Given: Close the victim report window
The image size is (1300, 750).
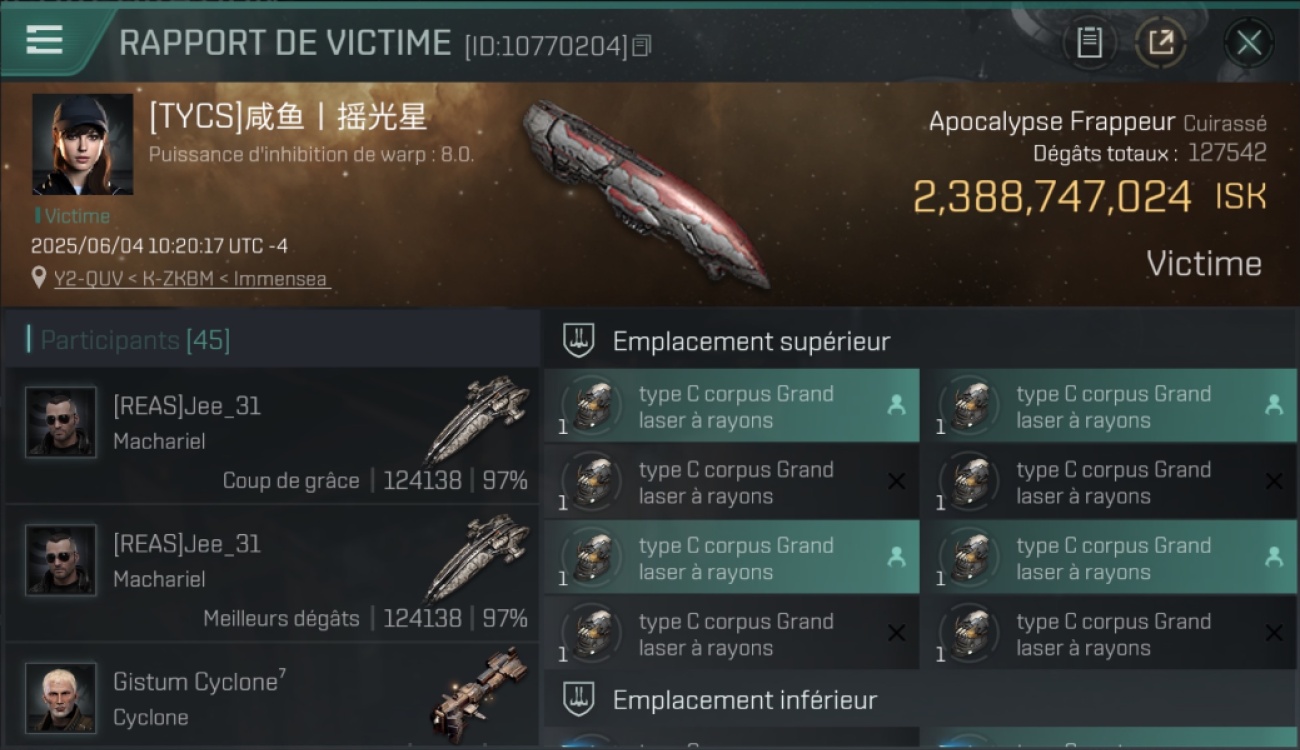Looking at the screenshot, I should pos(1249,42).
